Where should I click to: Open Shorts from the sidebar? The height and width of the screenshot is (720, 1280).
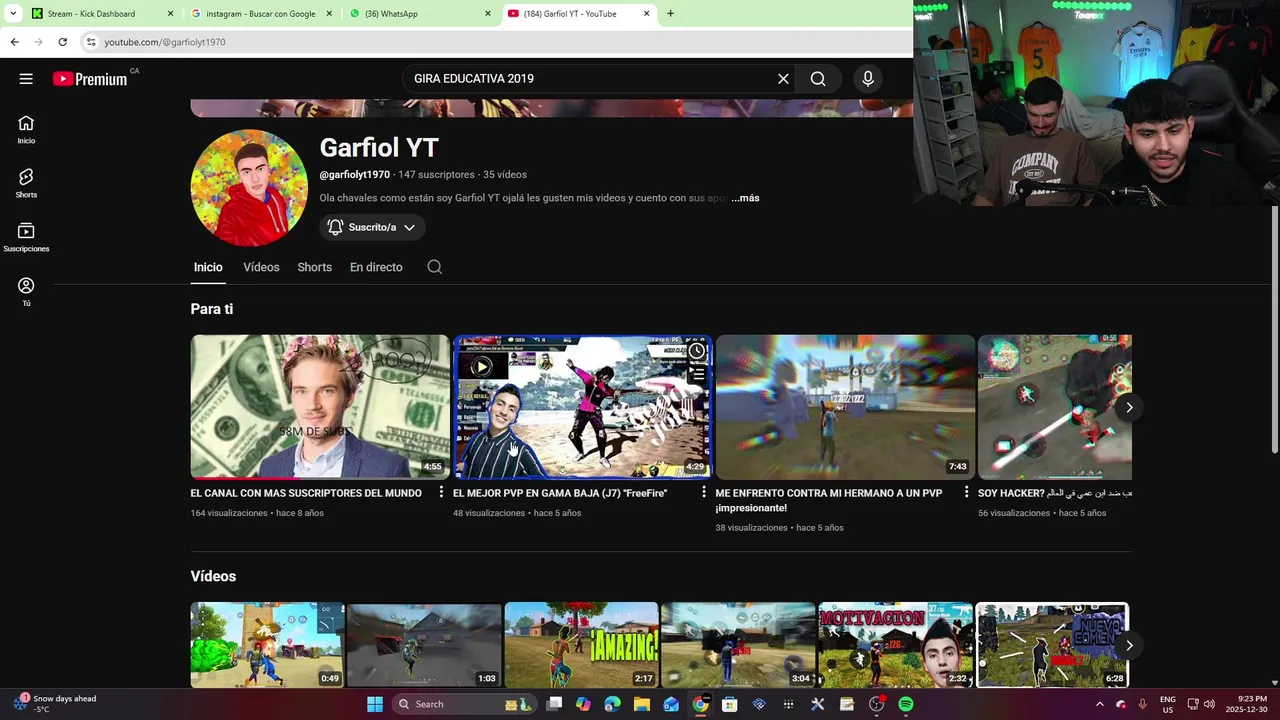click(26, 183)
